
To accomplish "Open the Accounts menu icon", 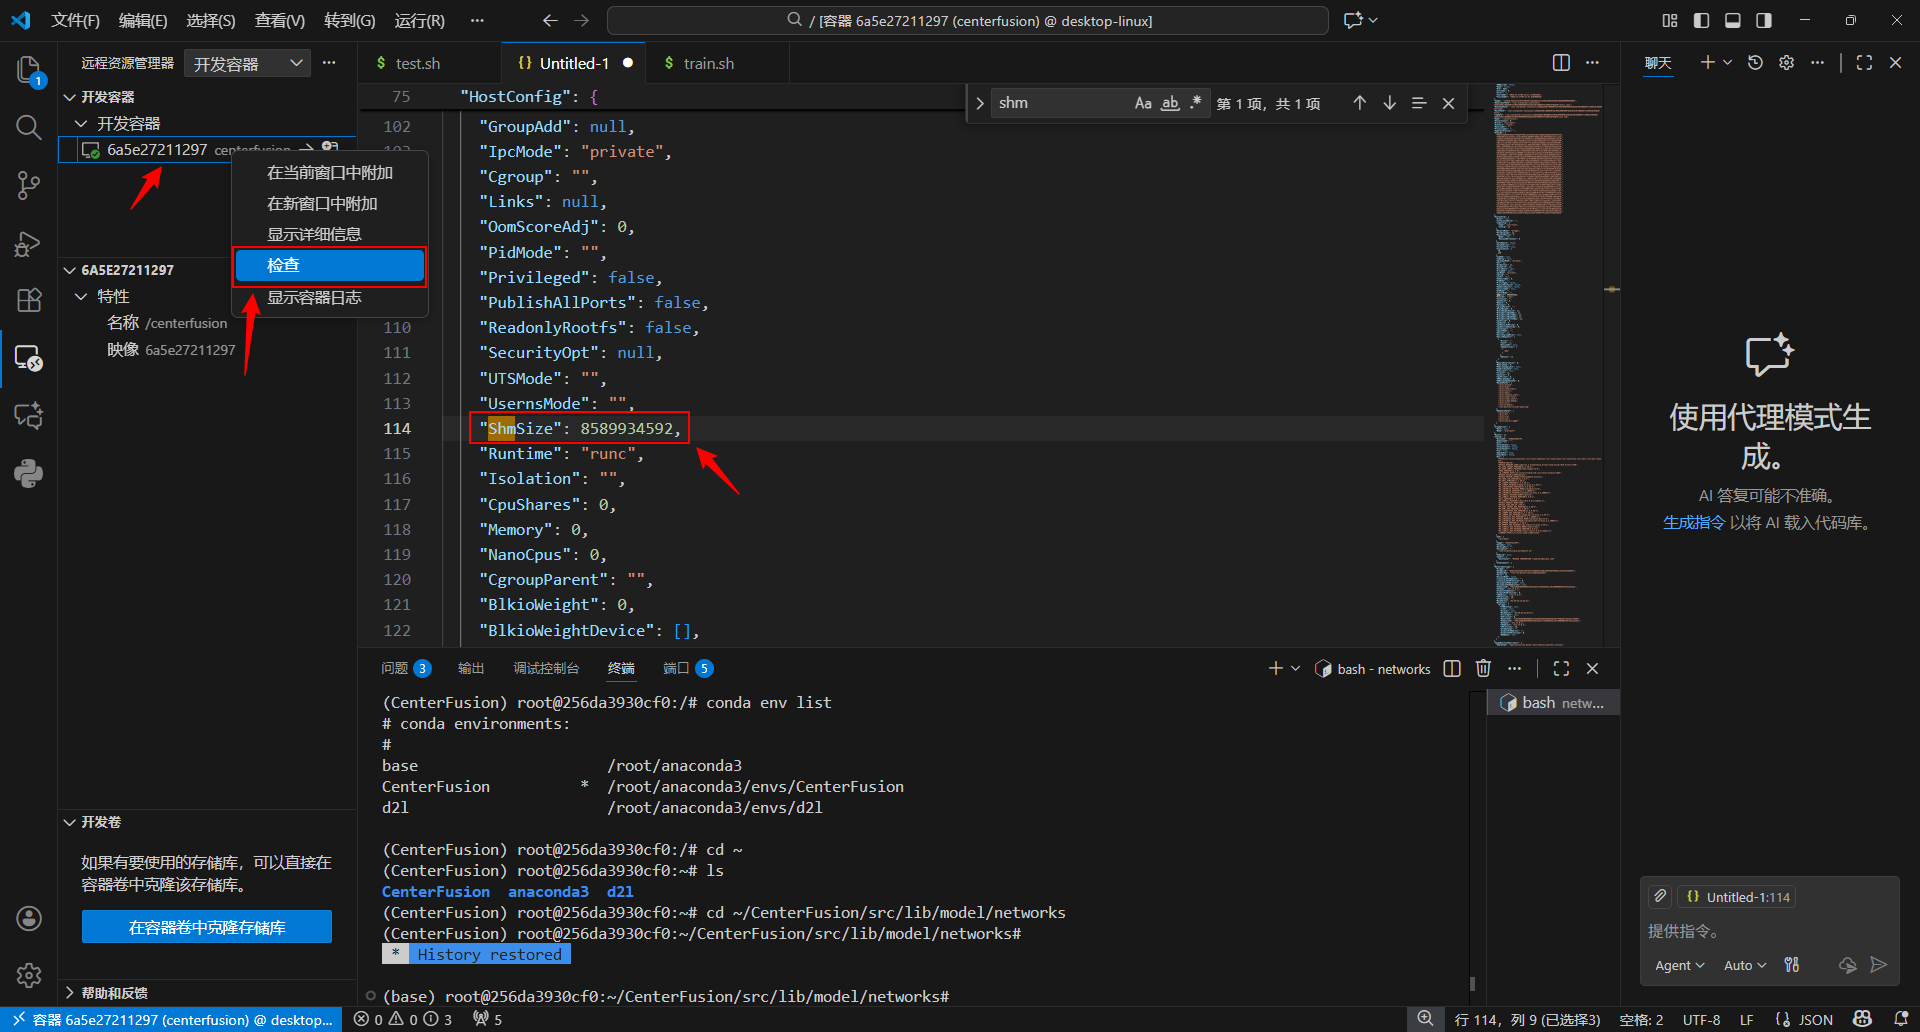I will click(x=29, y=918).
